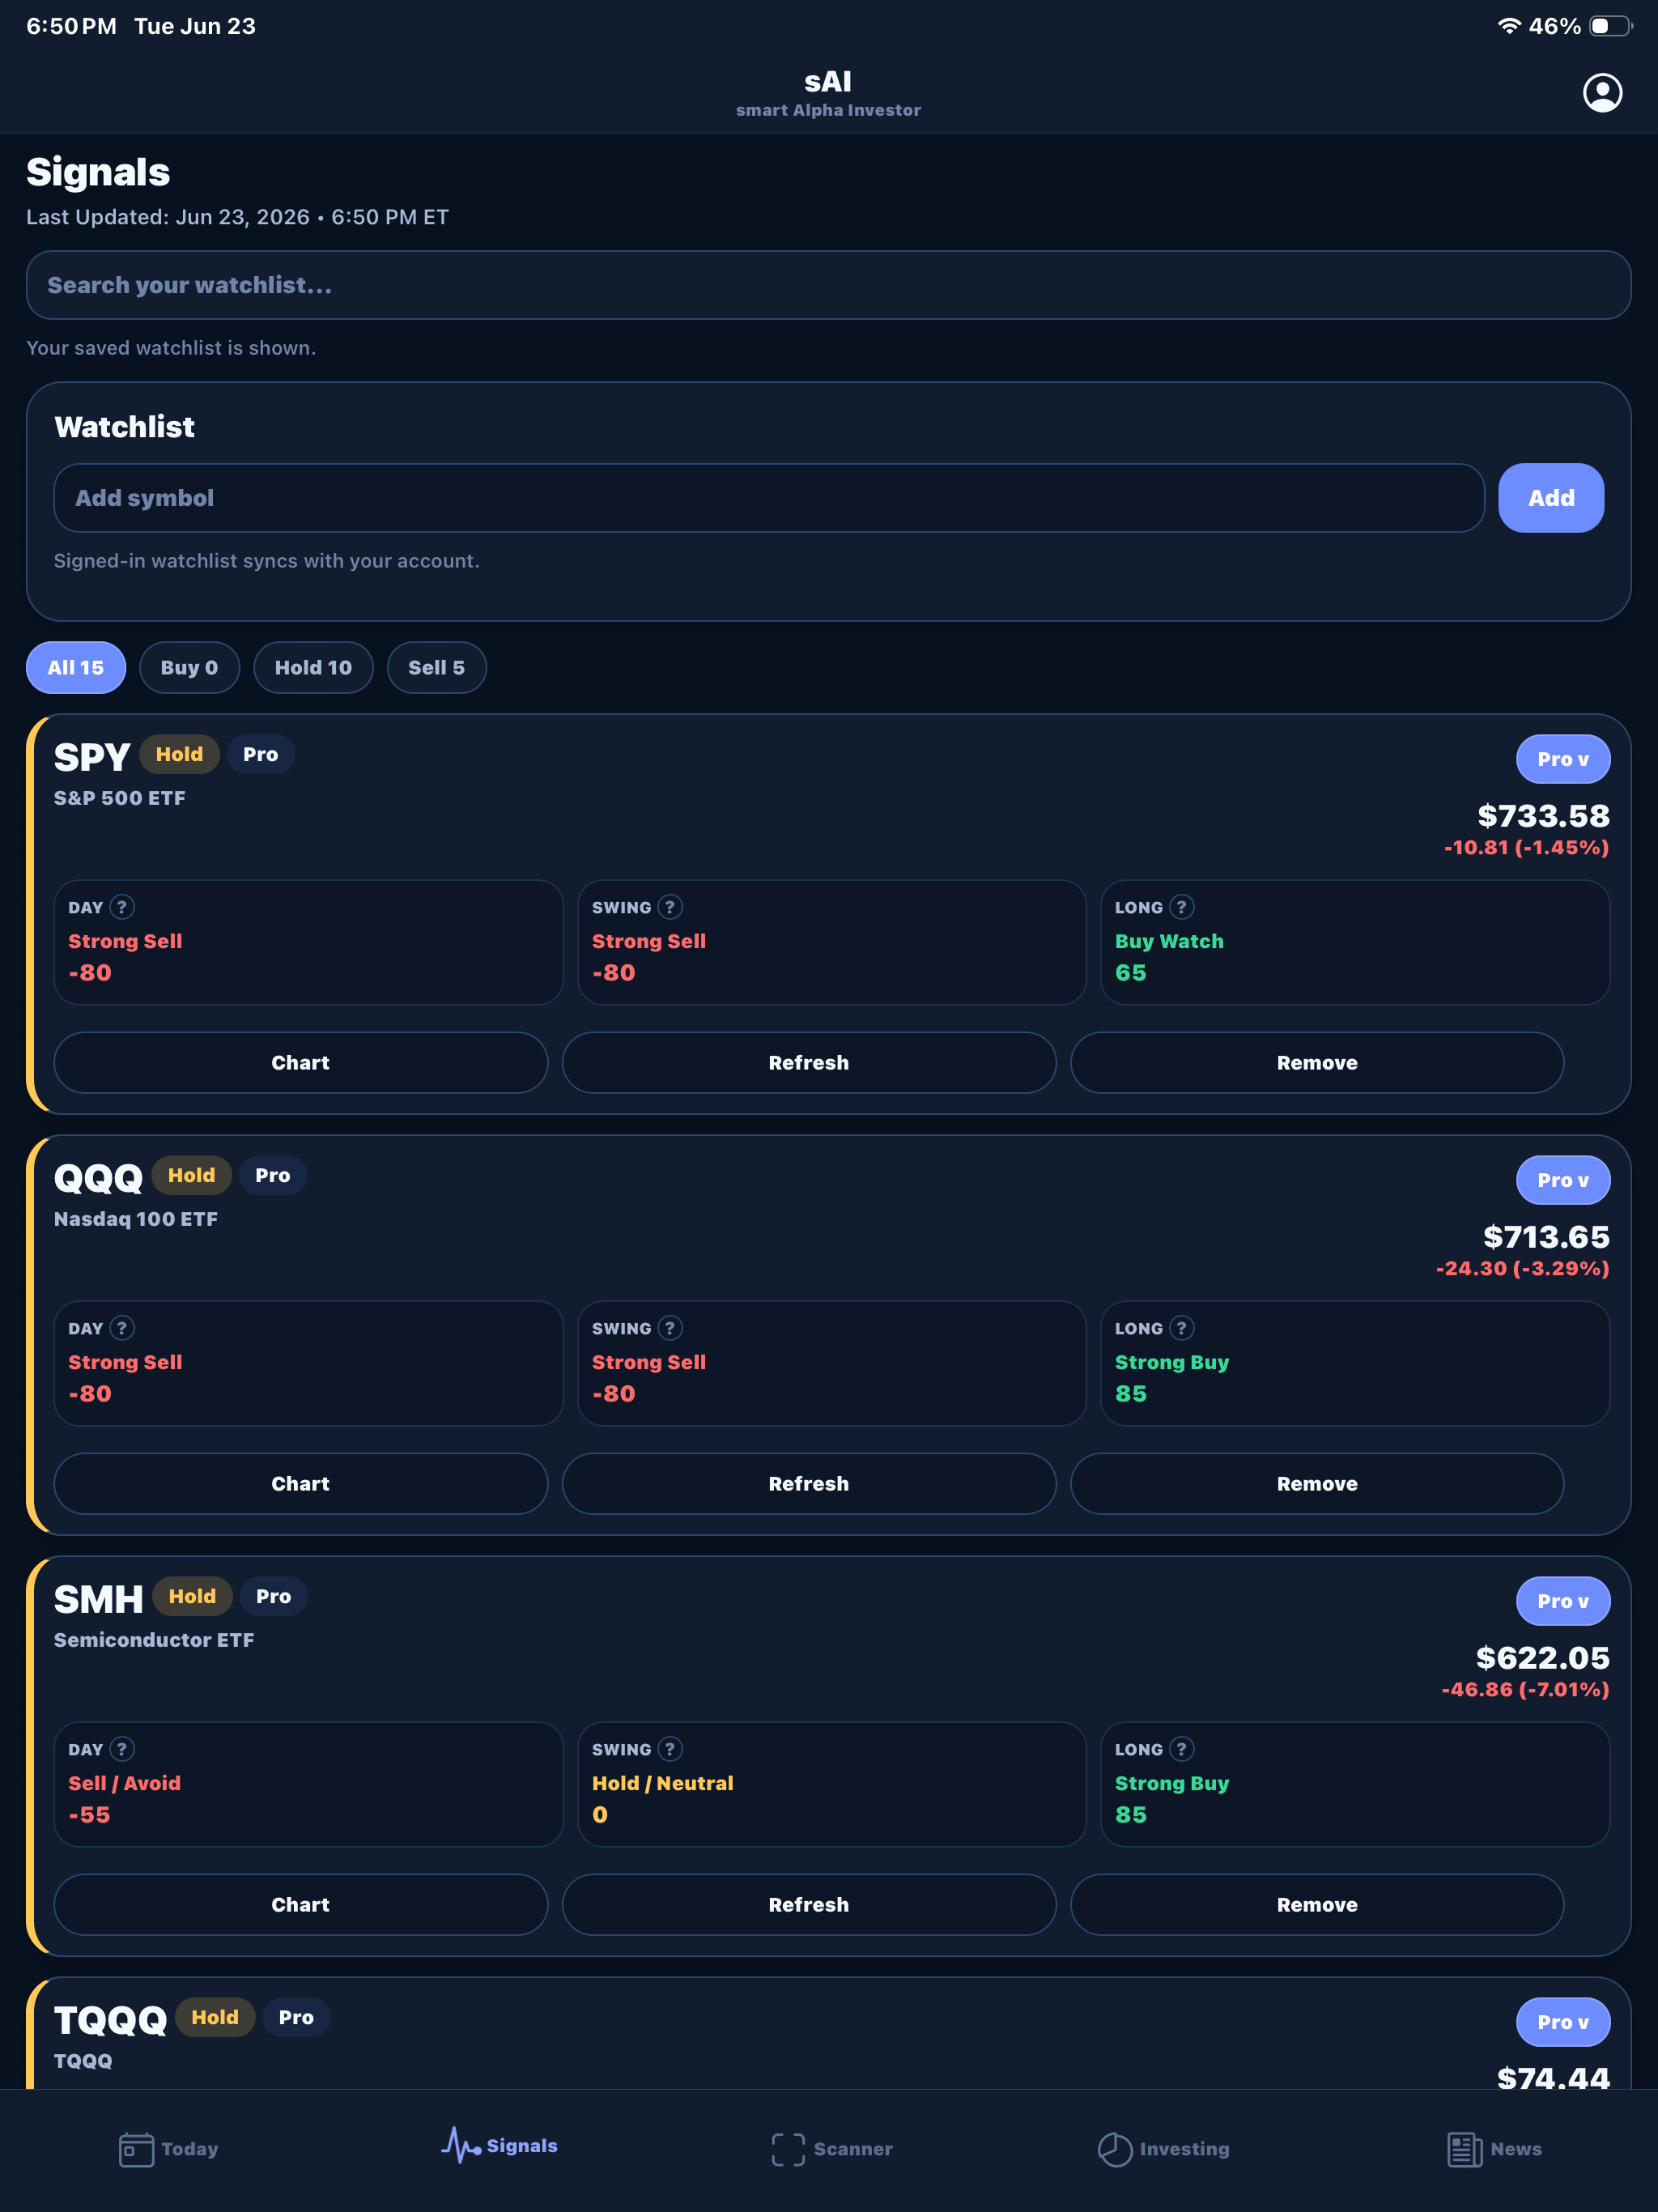Expand the QQQ Pro v dropdown
Image resolution: width=1658 pixels, height=2212 pixels.
[1562, 1180]
